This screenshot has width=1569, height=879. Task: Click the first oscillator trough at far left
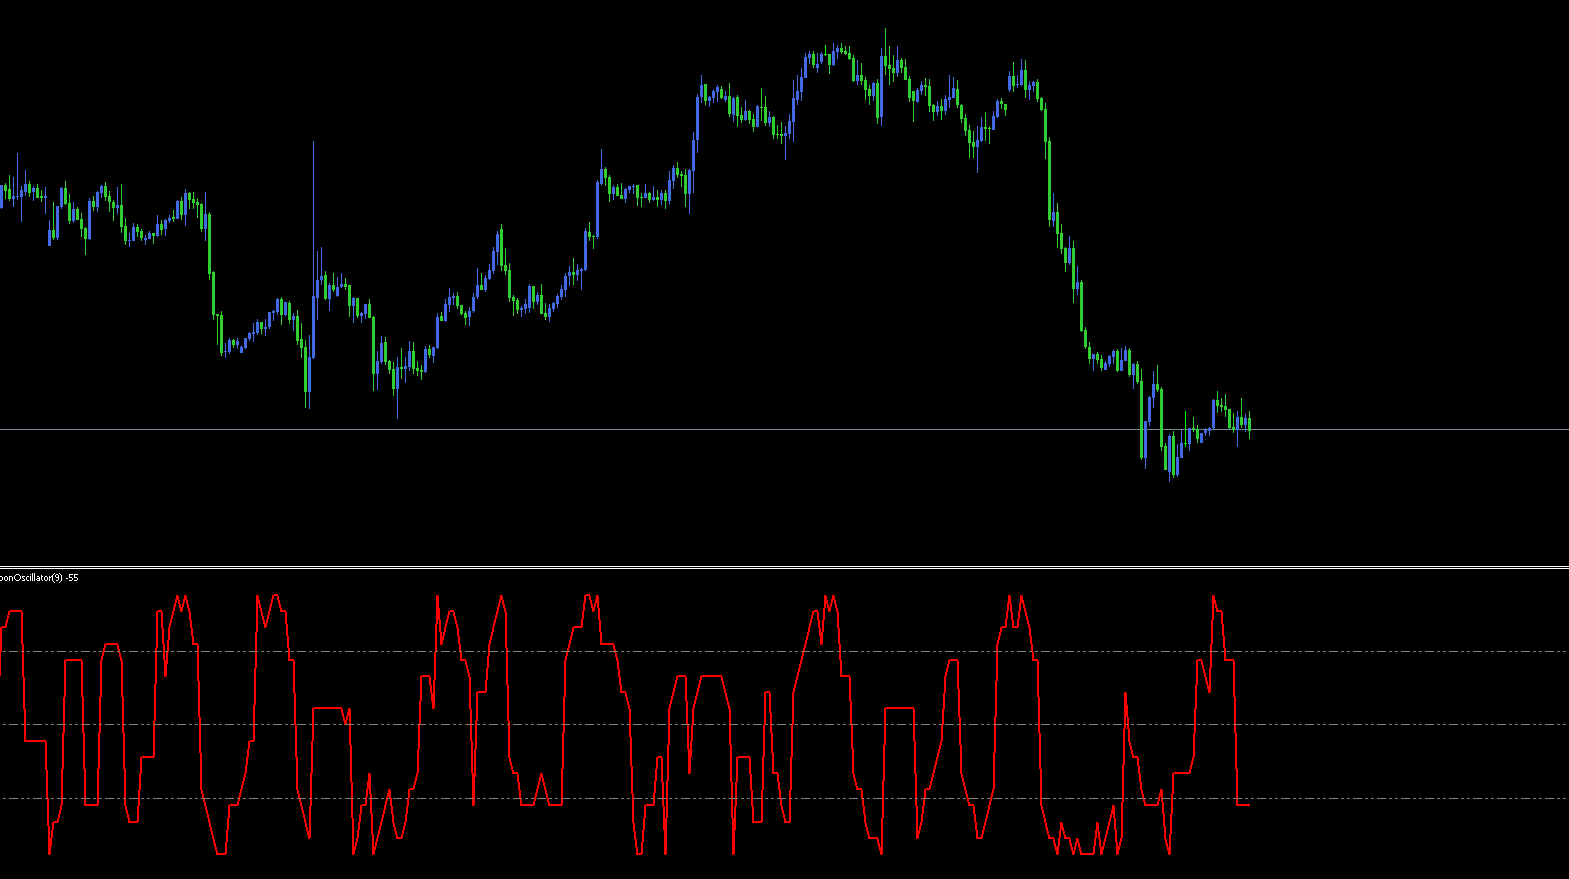click(49, 852)
